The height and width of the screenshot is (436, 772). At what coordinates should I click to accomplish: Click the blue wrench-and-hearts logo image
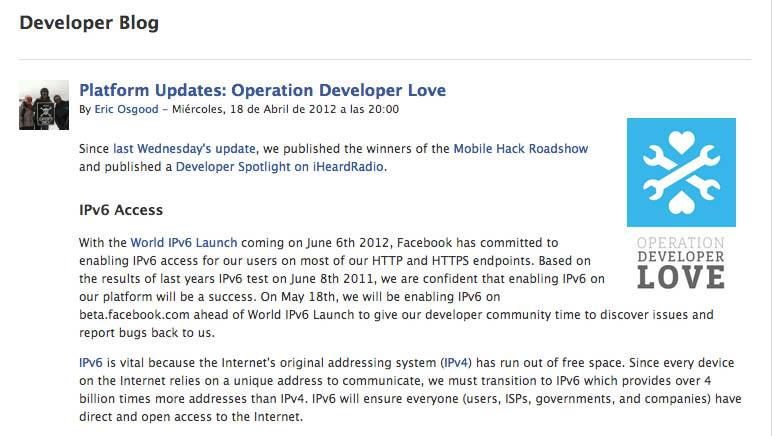coord(681,172)
